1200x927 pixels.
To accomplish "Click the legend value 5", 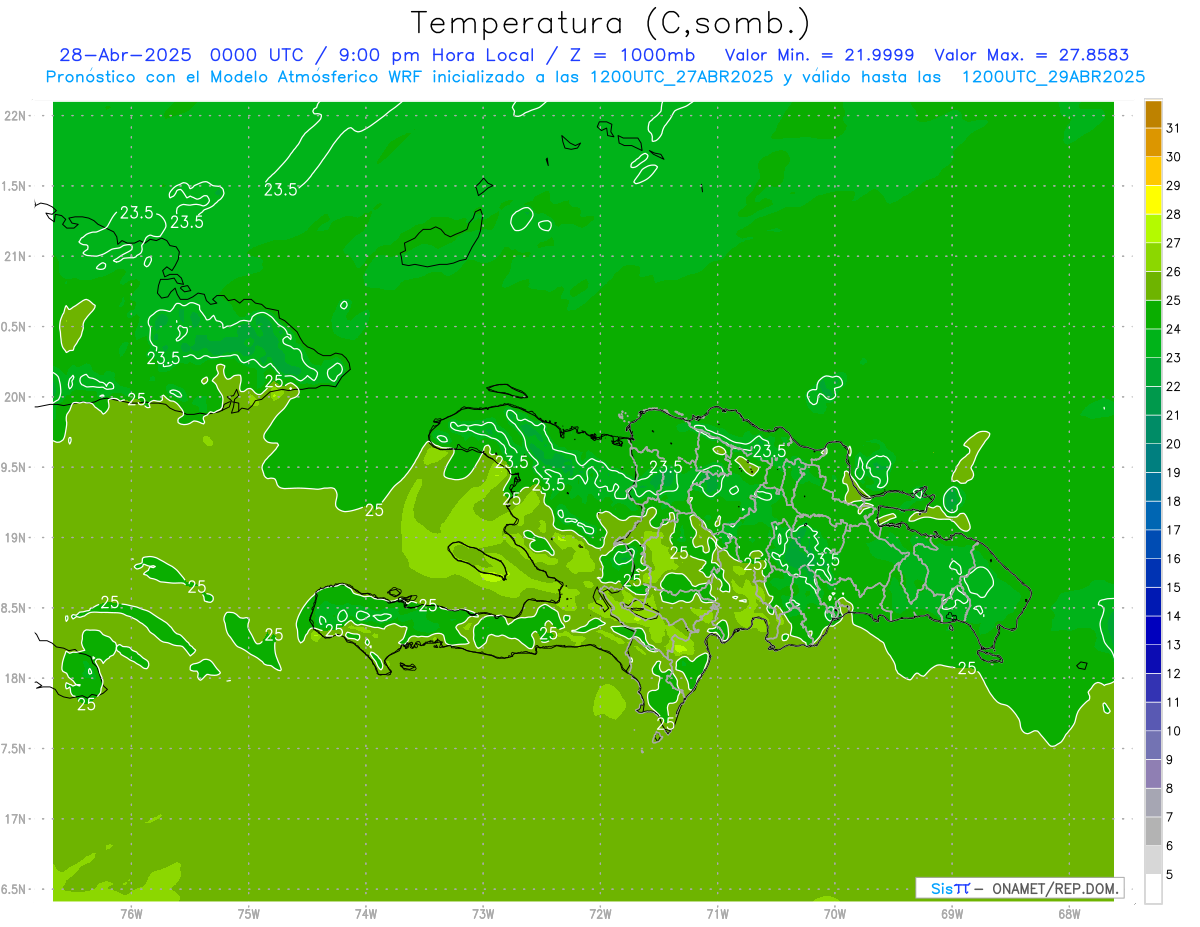I will 1169,875.
